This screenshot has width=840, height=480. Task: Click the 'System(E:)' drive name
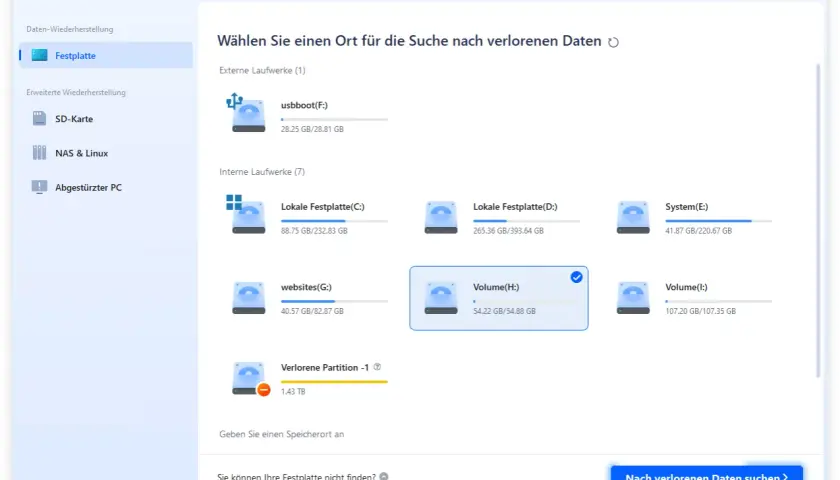click(x=686, y=207)
